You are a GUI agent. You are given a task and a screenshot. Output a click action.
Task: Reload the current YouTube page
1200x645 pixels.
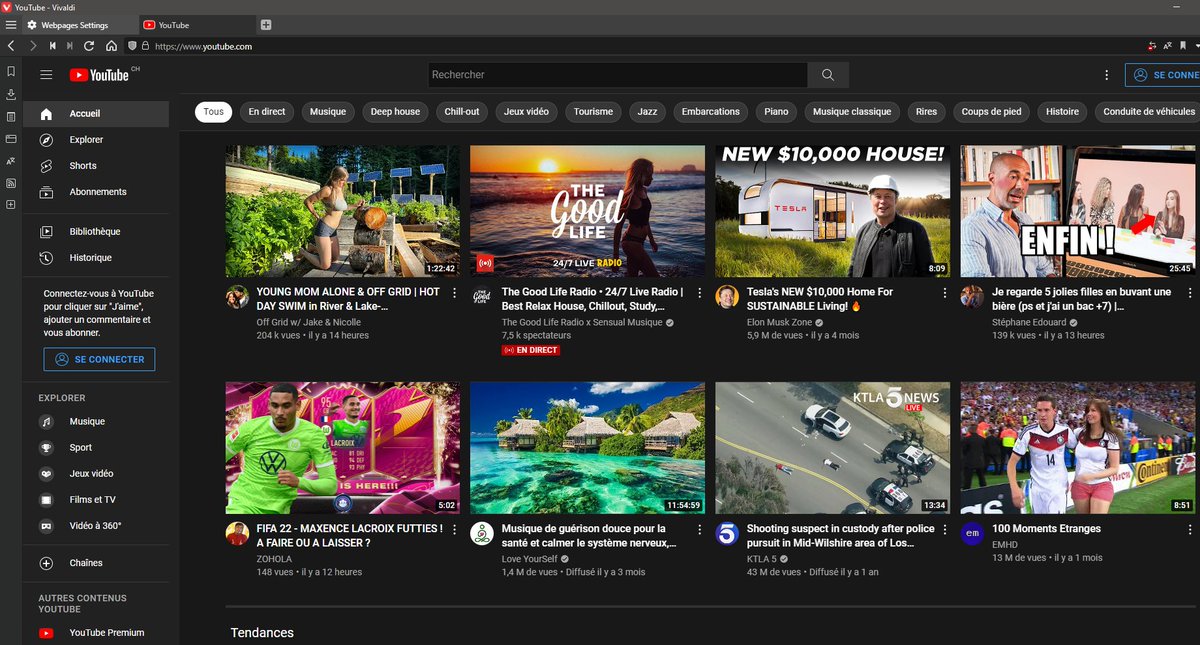[89, 46]
